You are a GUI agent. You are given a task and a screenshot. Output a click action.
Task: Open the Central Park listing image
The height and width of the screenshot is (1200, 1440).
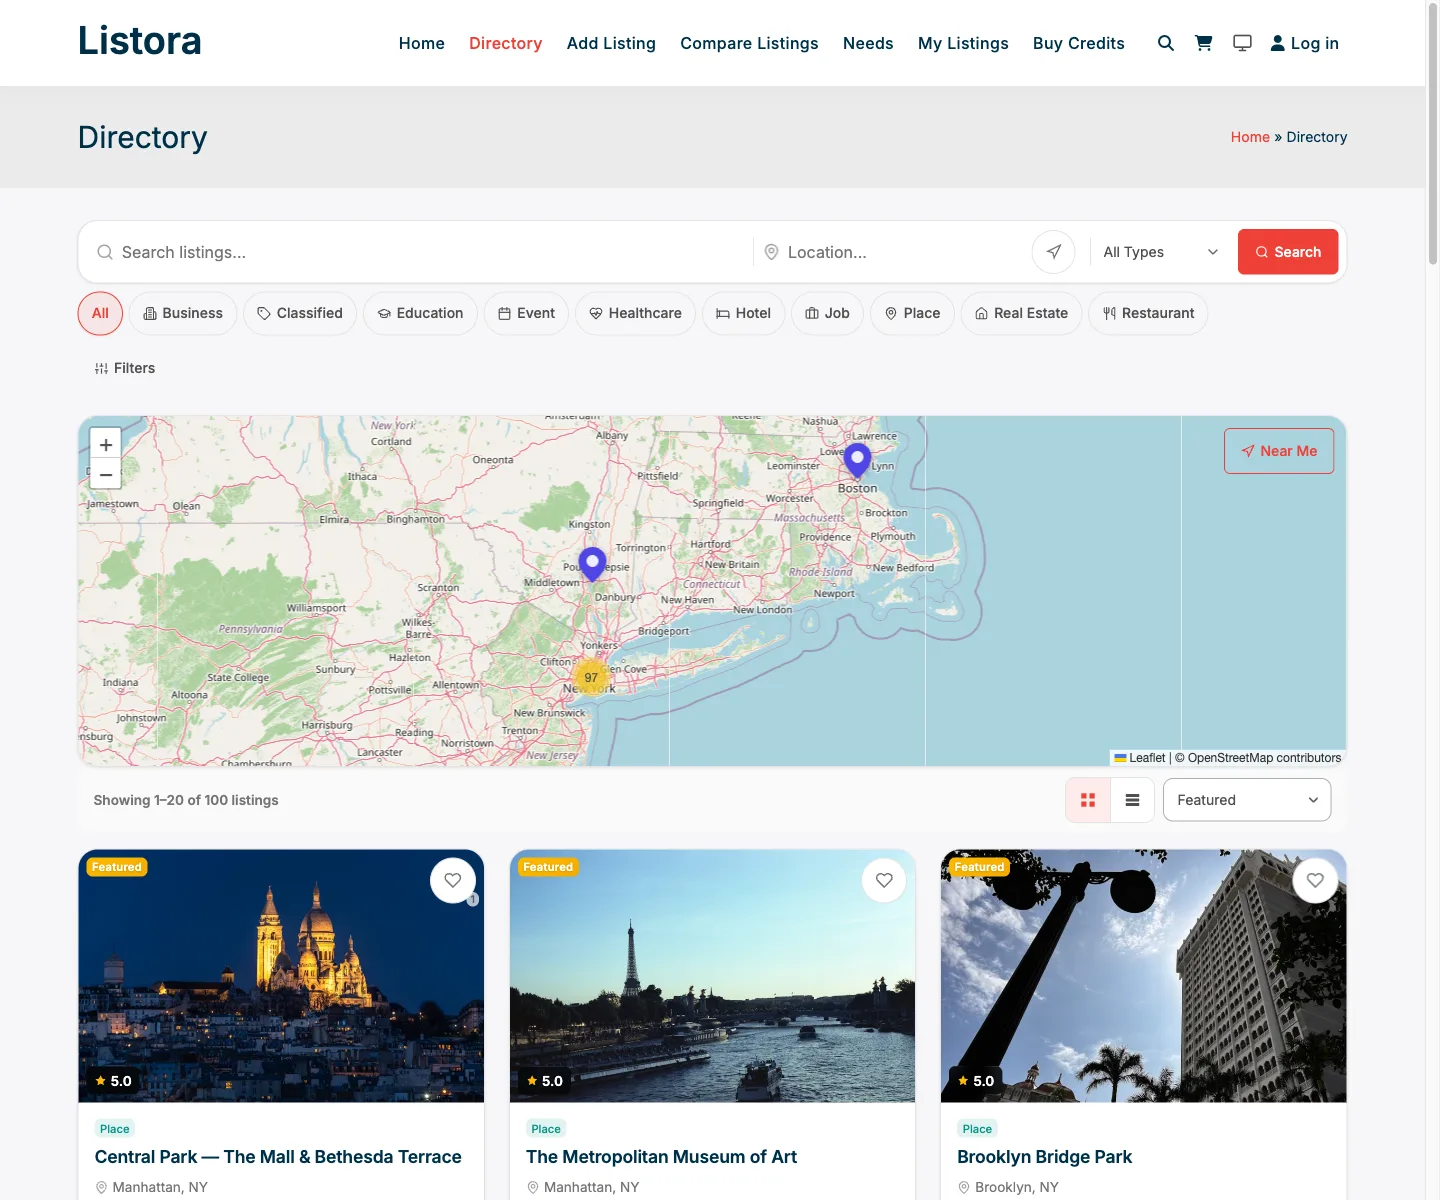point(281,976)
